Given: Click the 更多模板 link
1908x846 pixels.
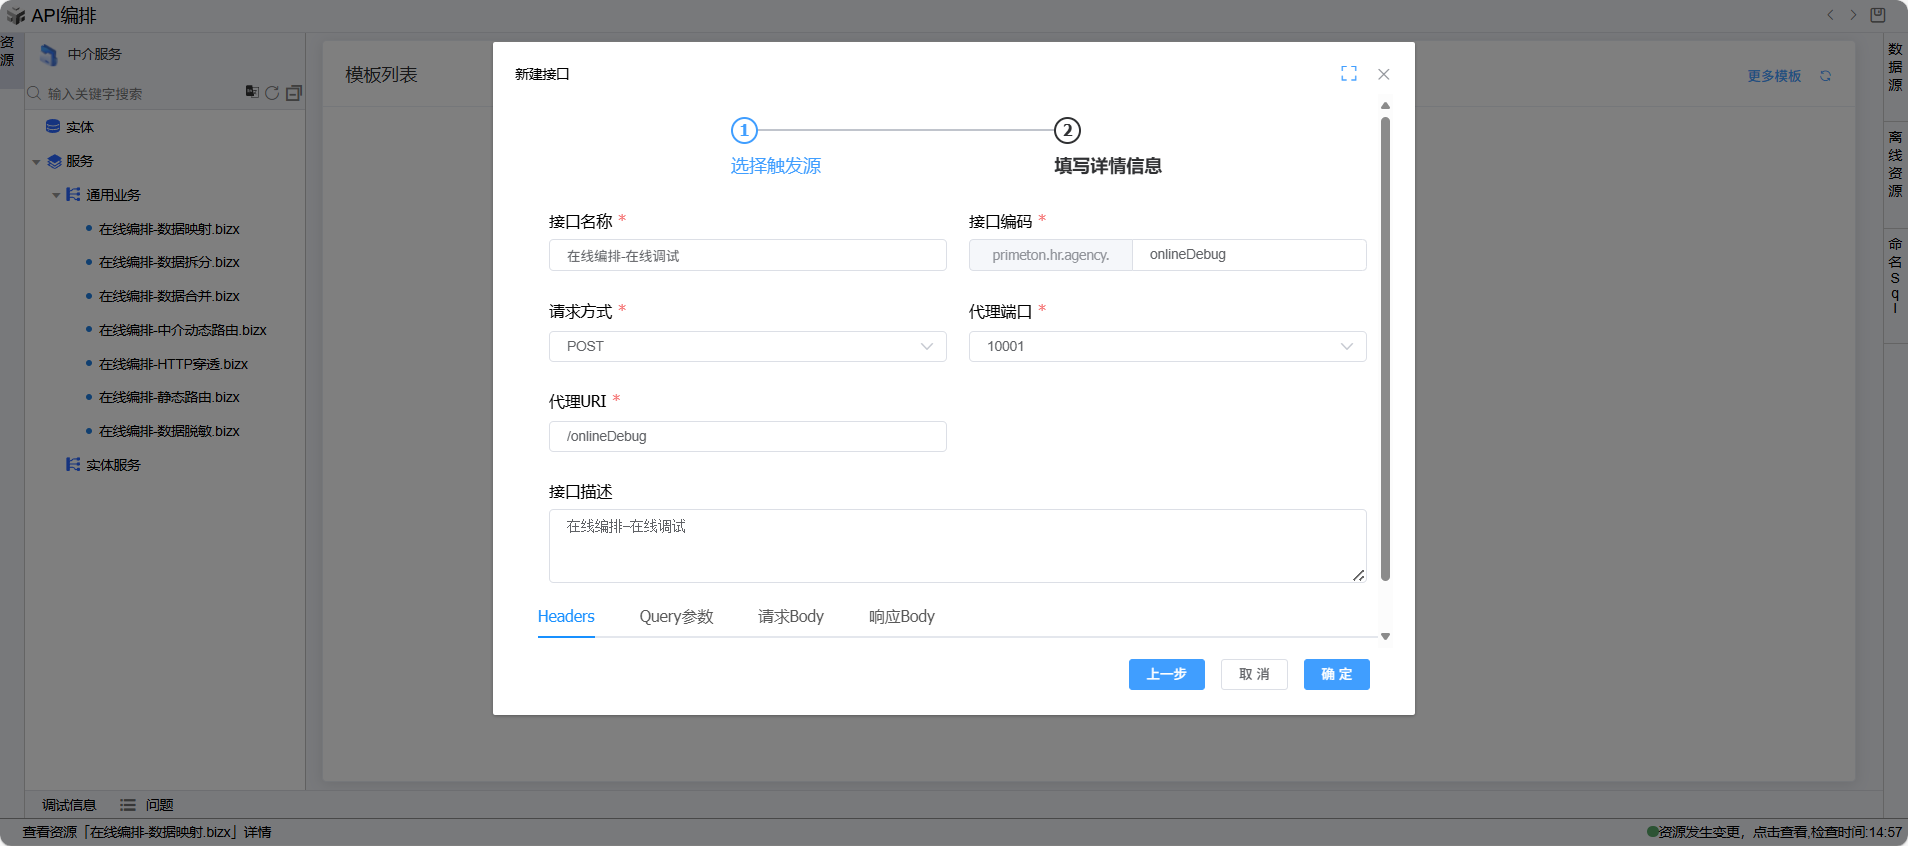Looking at the screenshot, I should [1773, 76].
